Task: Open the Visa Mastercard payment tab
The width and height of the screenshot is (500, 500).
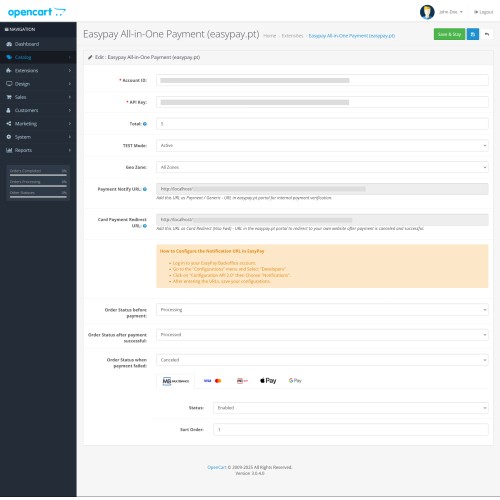Action: (213, 381)
